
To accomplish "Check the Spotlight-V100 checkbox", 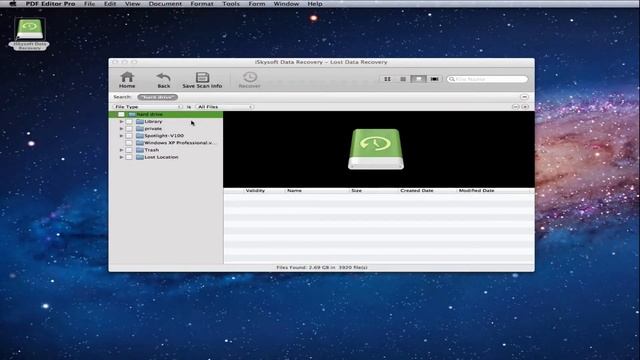I will (129, 136).
